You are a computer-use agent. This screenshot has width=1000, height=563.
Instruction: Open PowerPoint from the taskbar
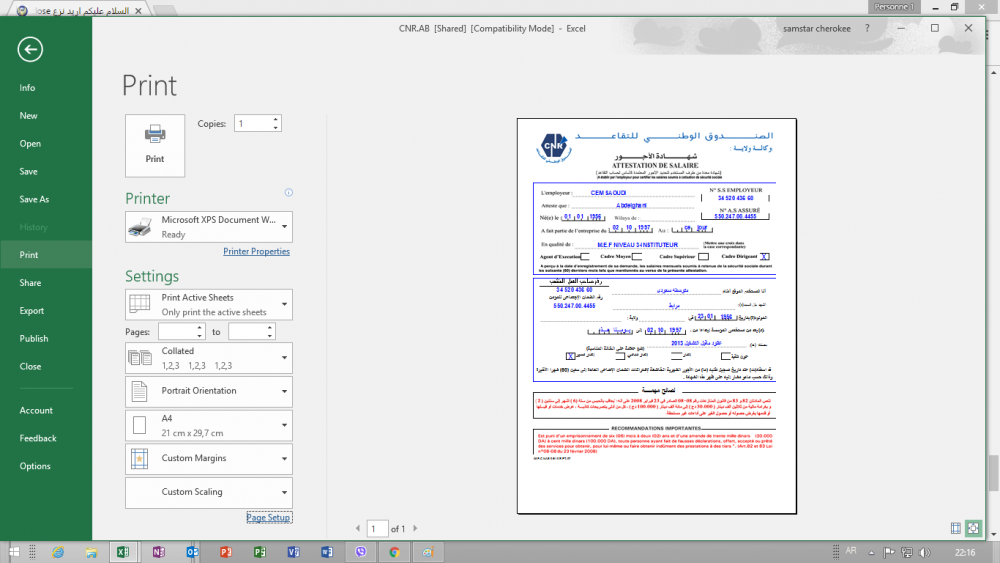click(226, 552)
